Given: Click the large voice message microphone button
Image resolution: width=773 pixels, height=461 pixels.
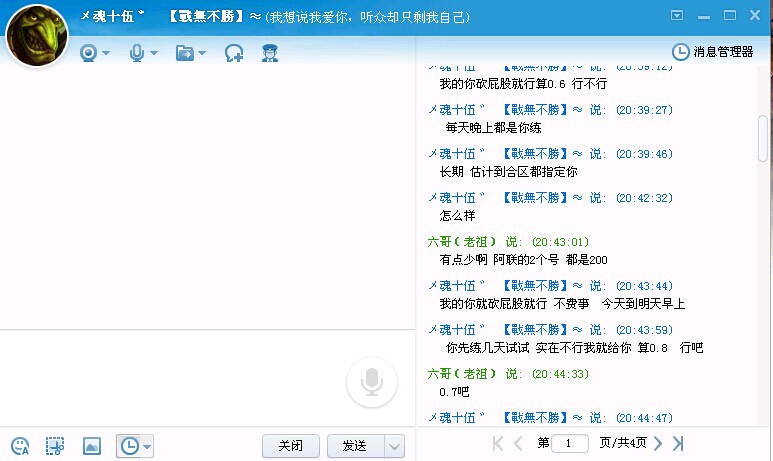Looking at the screenshot, I should click(372, 383).
